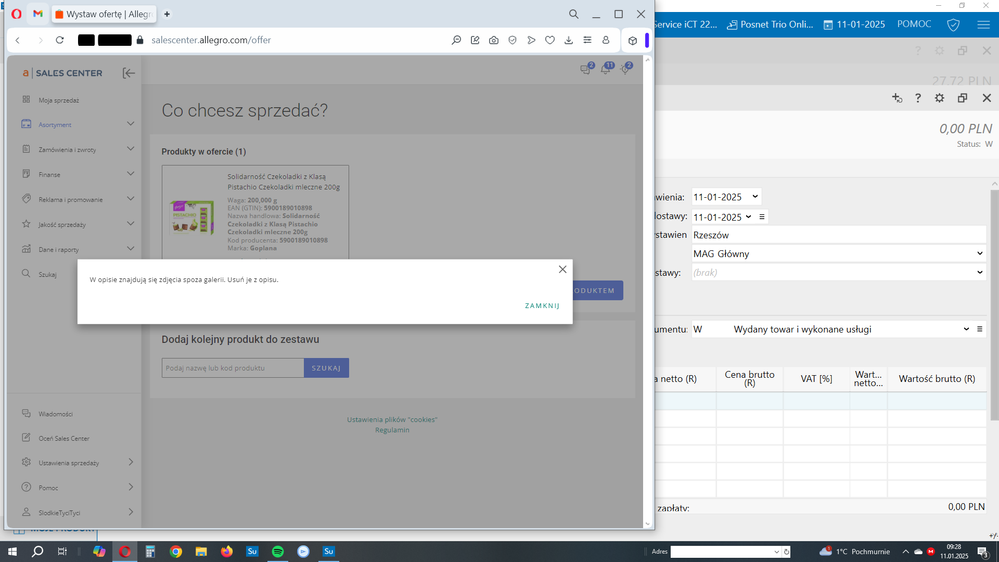Click the tips lightbulb icon
Viewport: 999px width, 562px height.
point(626,69)
